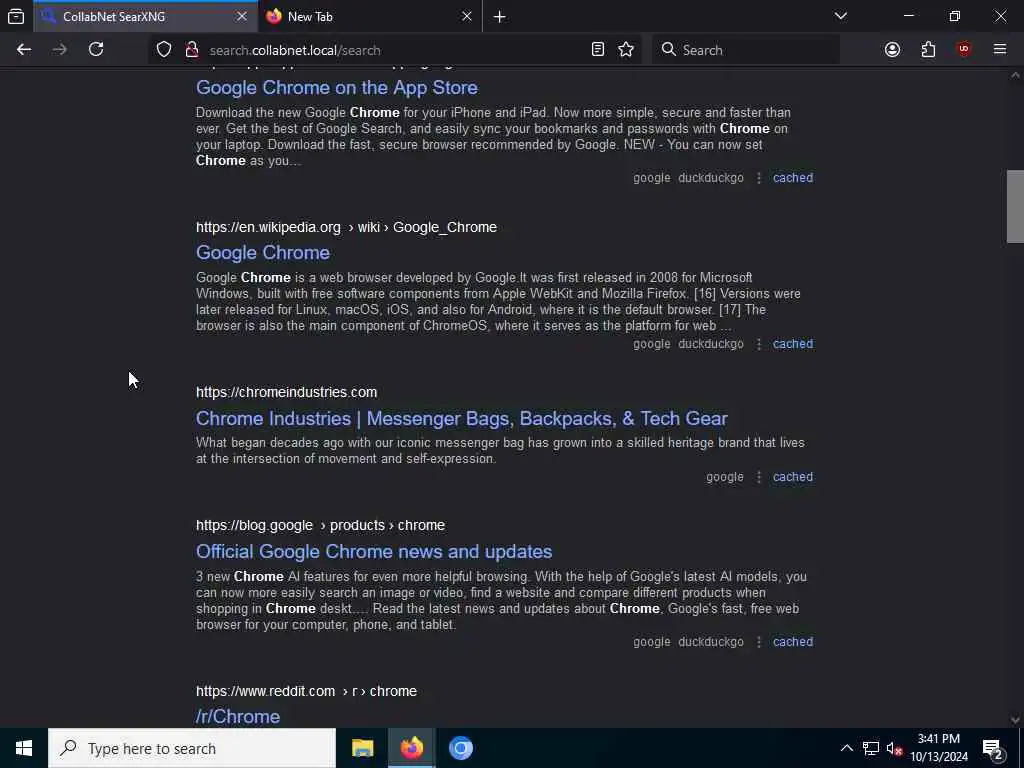Open cached link for the Chrome Industries result
This screenshot has width=1024, height=768.
pos(793,477)
